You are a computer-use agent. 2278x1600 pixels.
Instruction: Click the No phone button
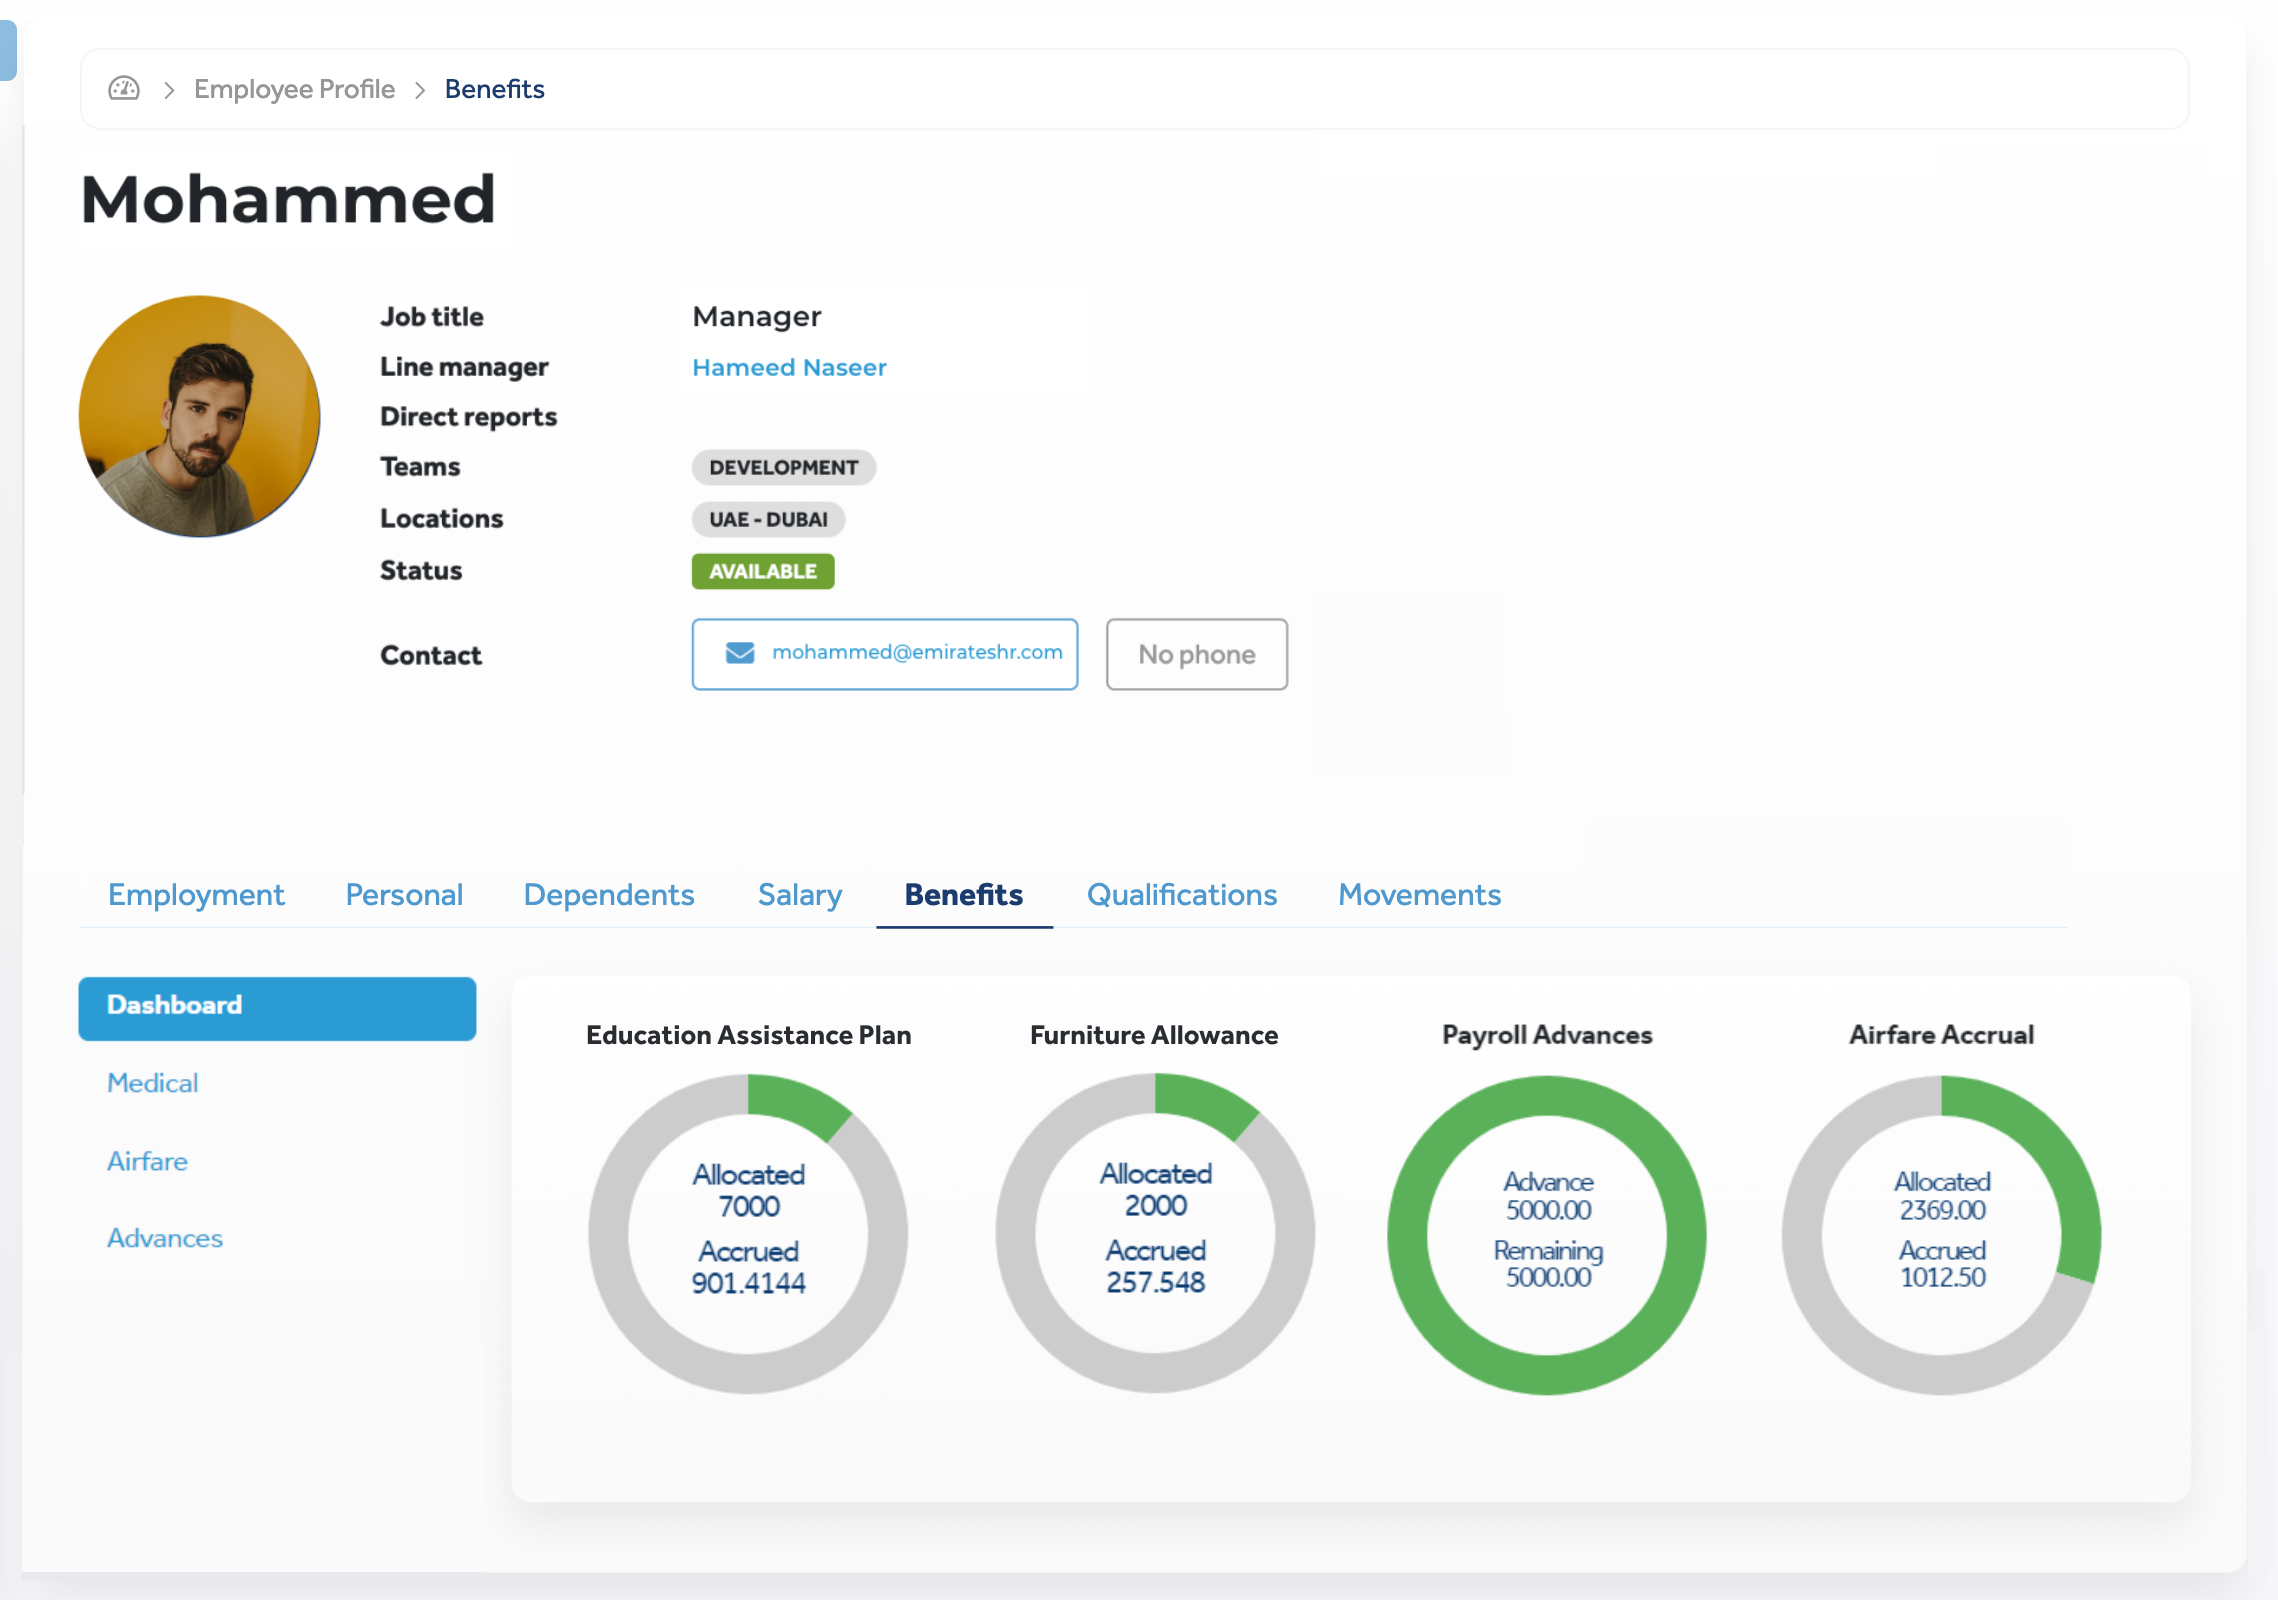tap(1196, 654)
